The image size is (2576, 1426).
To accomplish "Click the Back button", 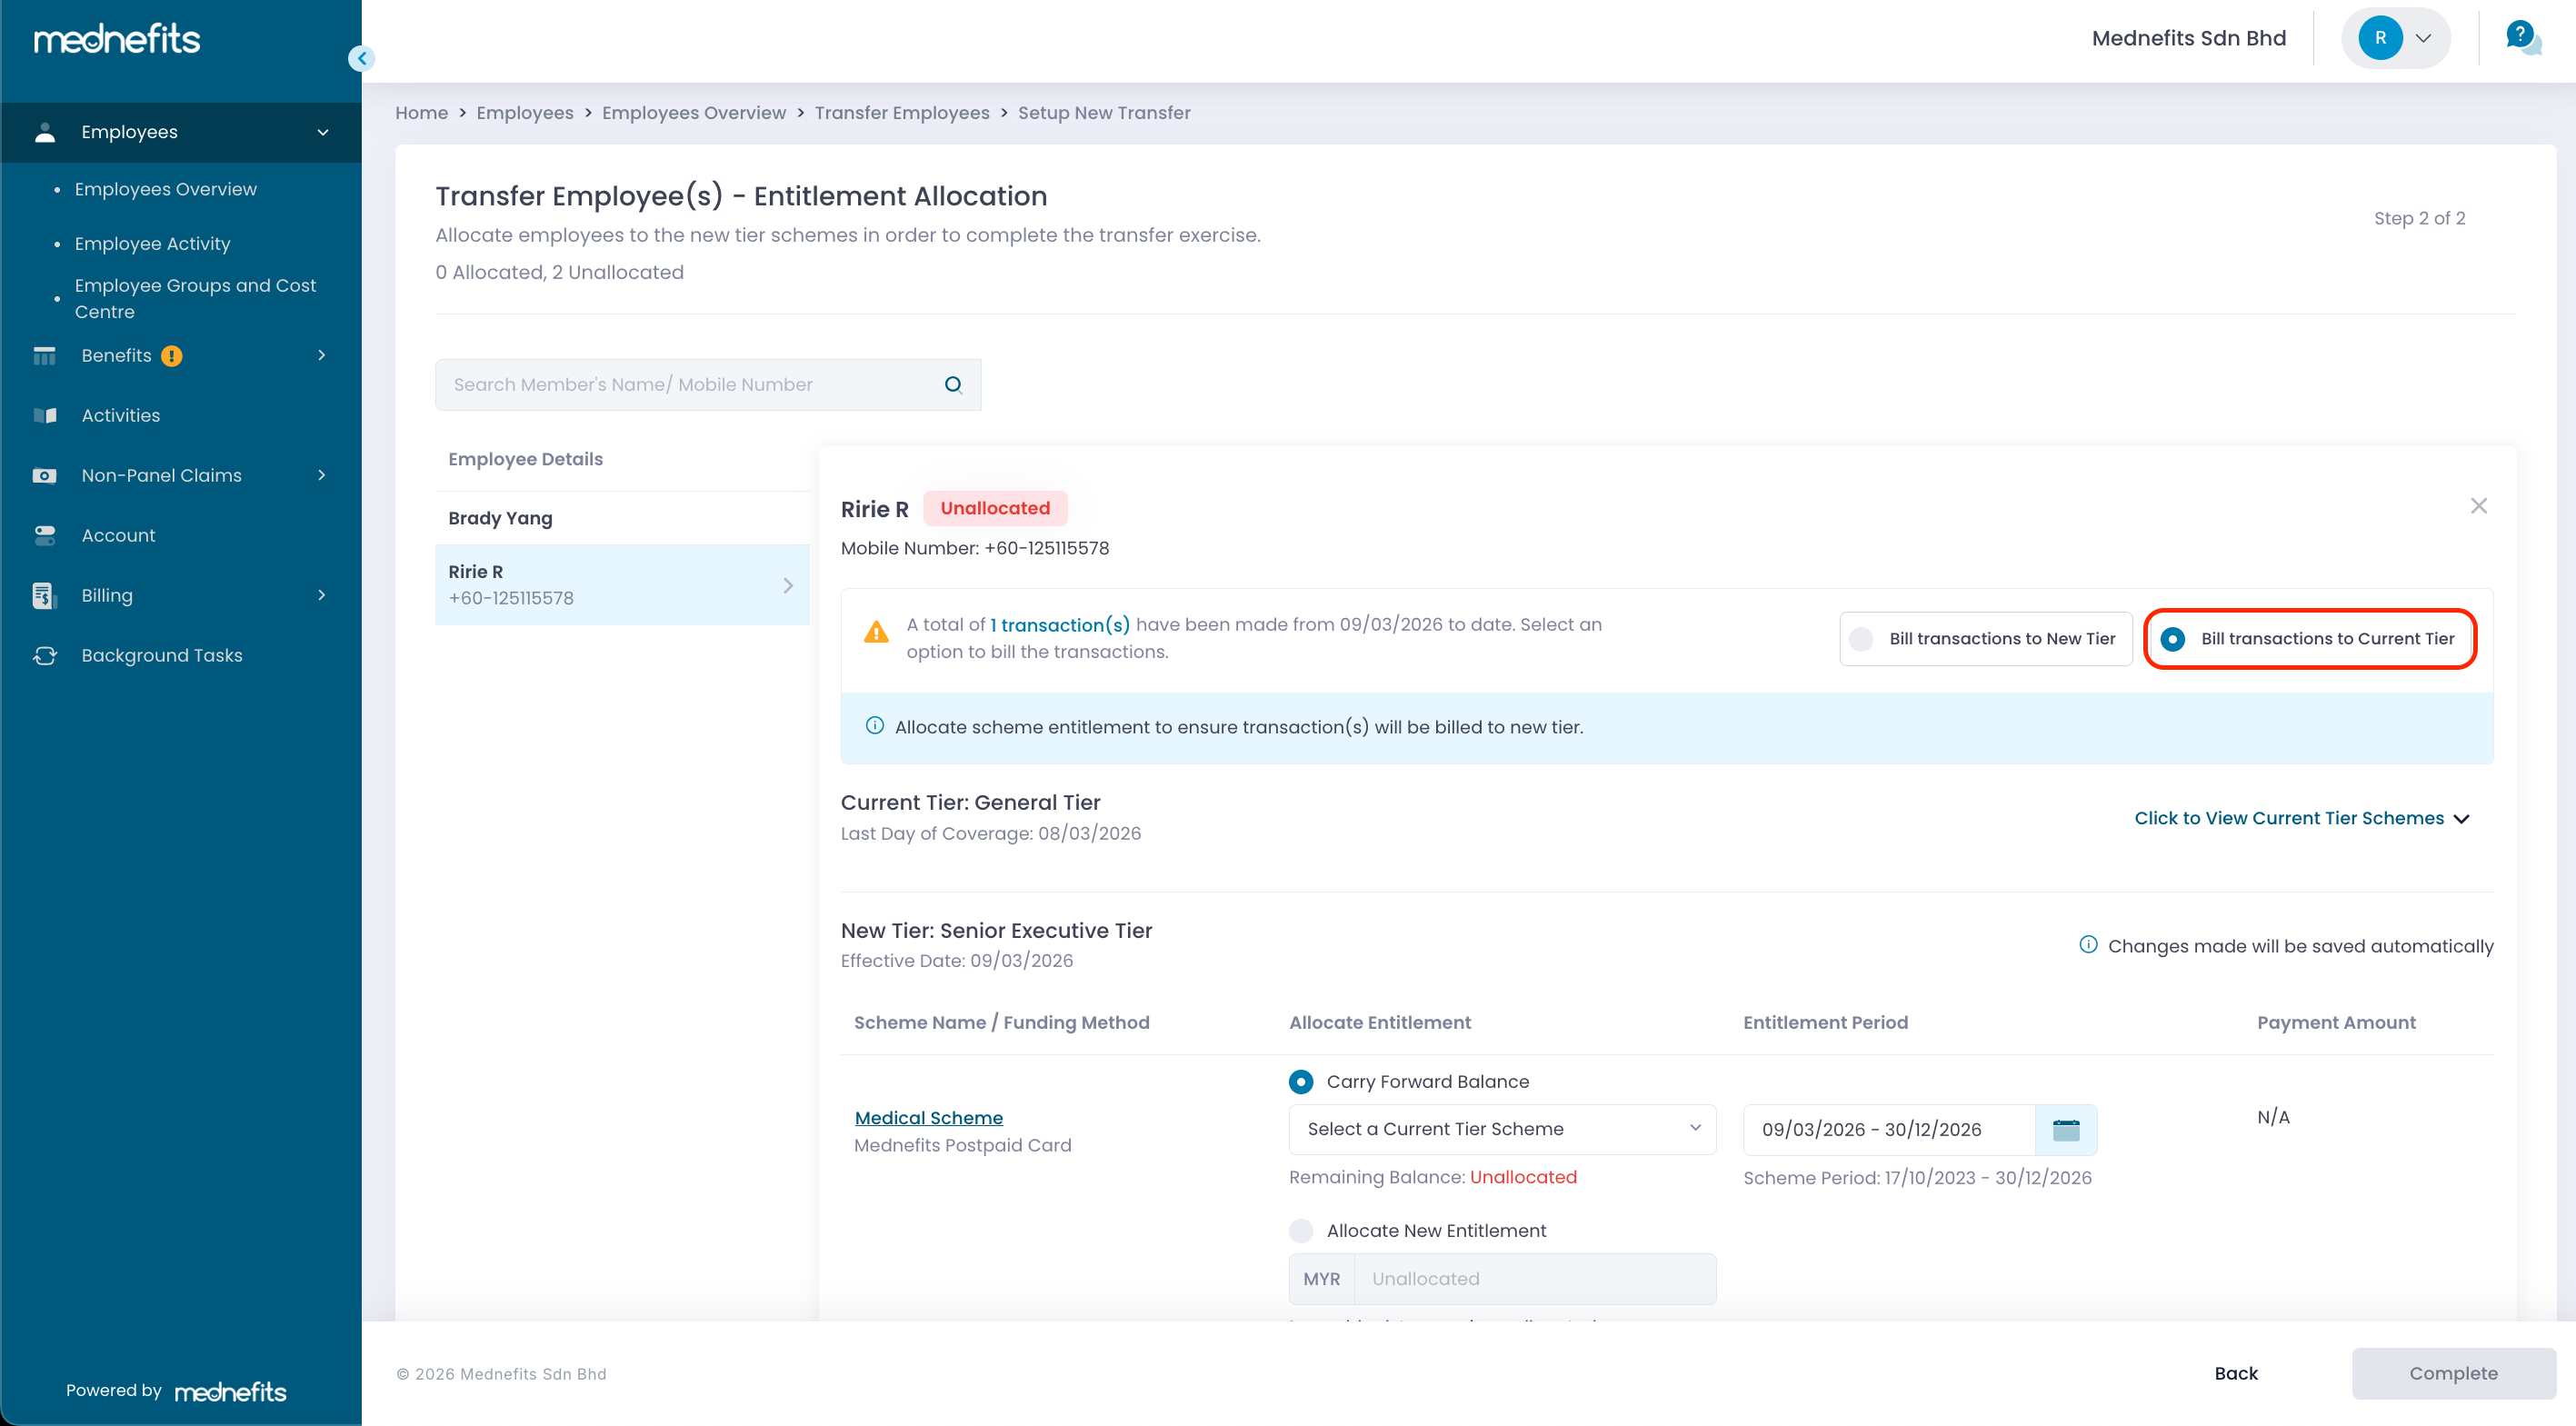I will coord(2236,1373).
